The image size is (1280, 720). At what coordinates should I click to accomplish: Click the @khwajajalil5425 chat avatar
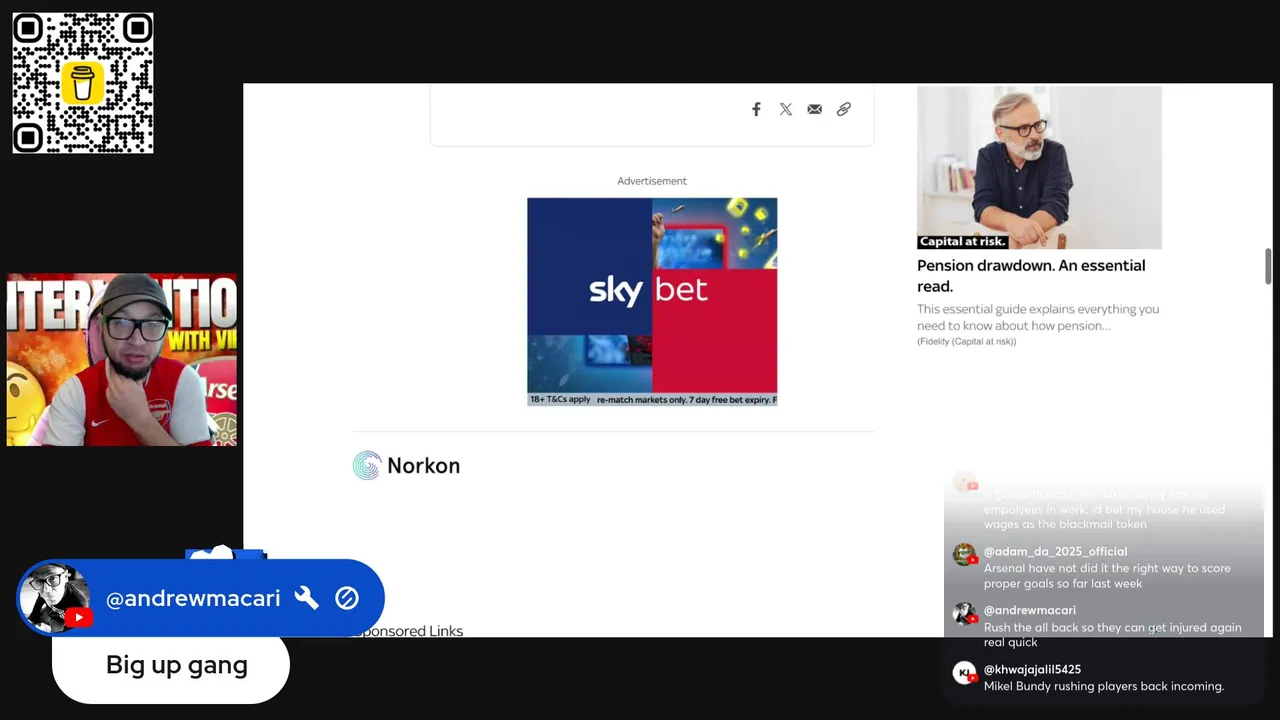tap(964, 673)
